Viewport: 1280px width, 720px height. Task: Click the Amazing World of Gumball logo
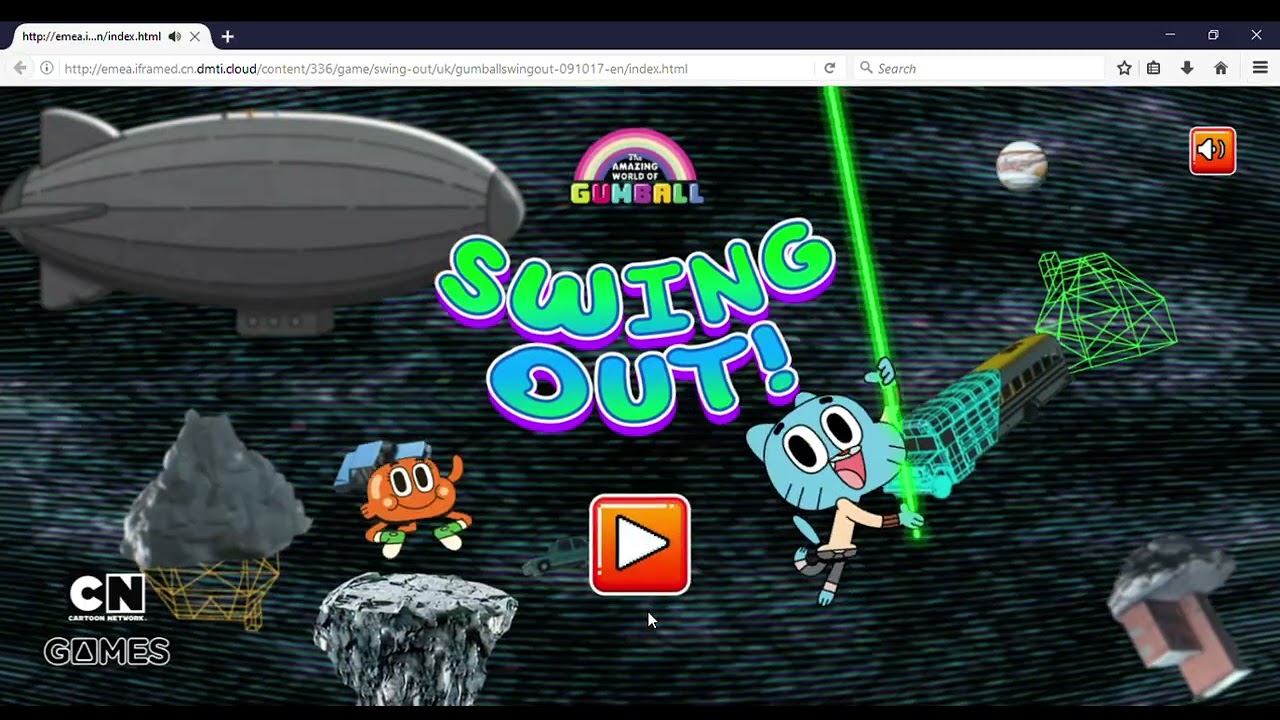(x=637, y=167)
